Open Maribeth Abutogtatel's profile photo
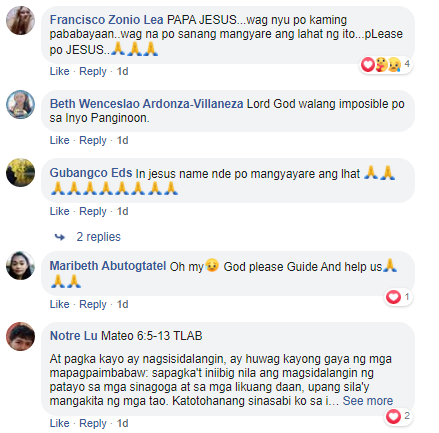This screenshot has width=439, height=433. pos(20,265)
